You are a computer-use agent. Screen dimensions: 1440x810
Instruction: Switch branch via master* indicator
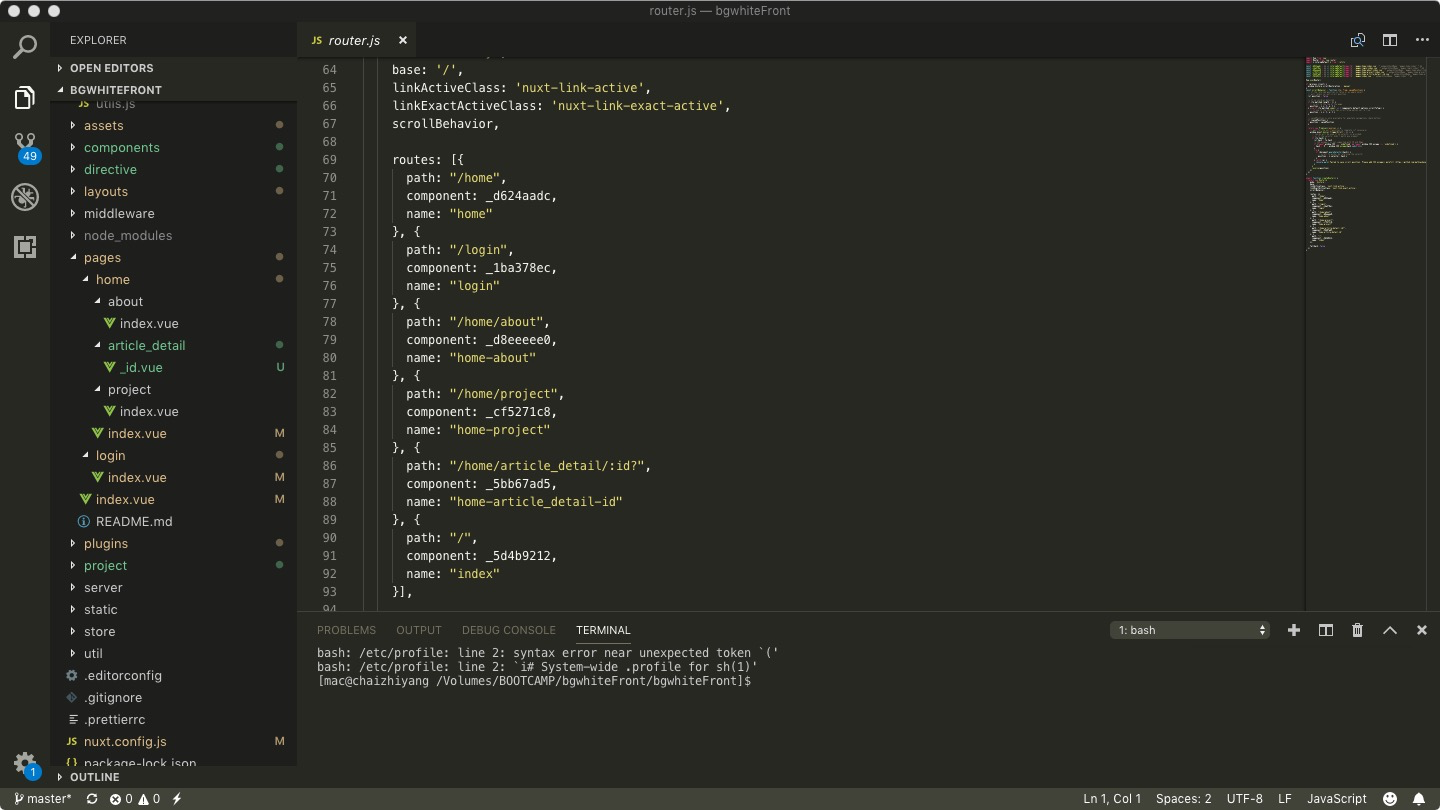coord(42,799)
